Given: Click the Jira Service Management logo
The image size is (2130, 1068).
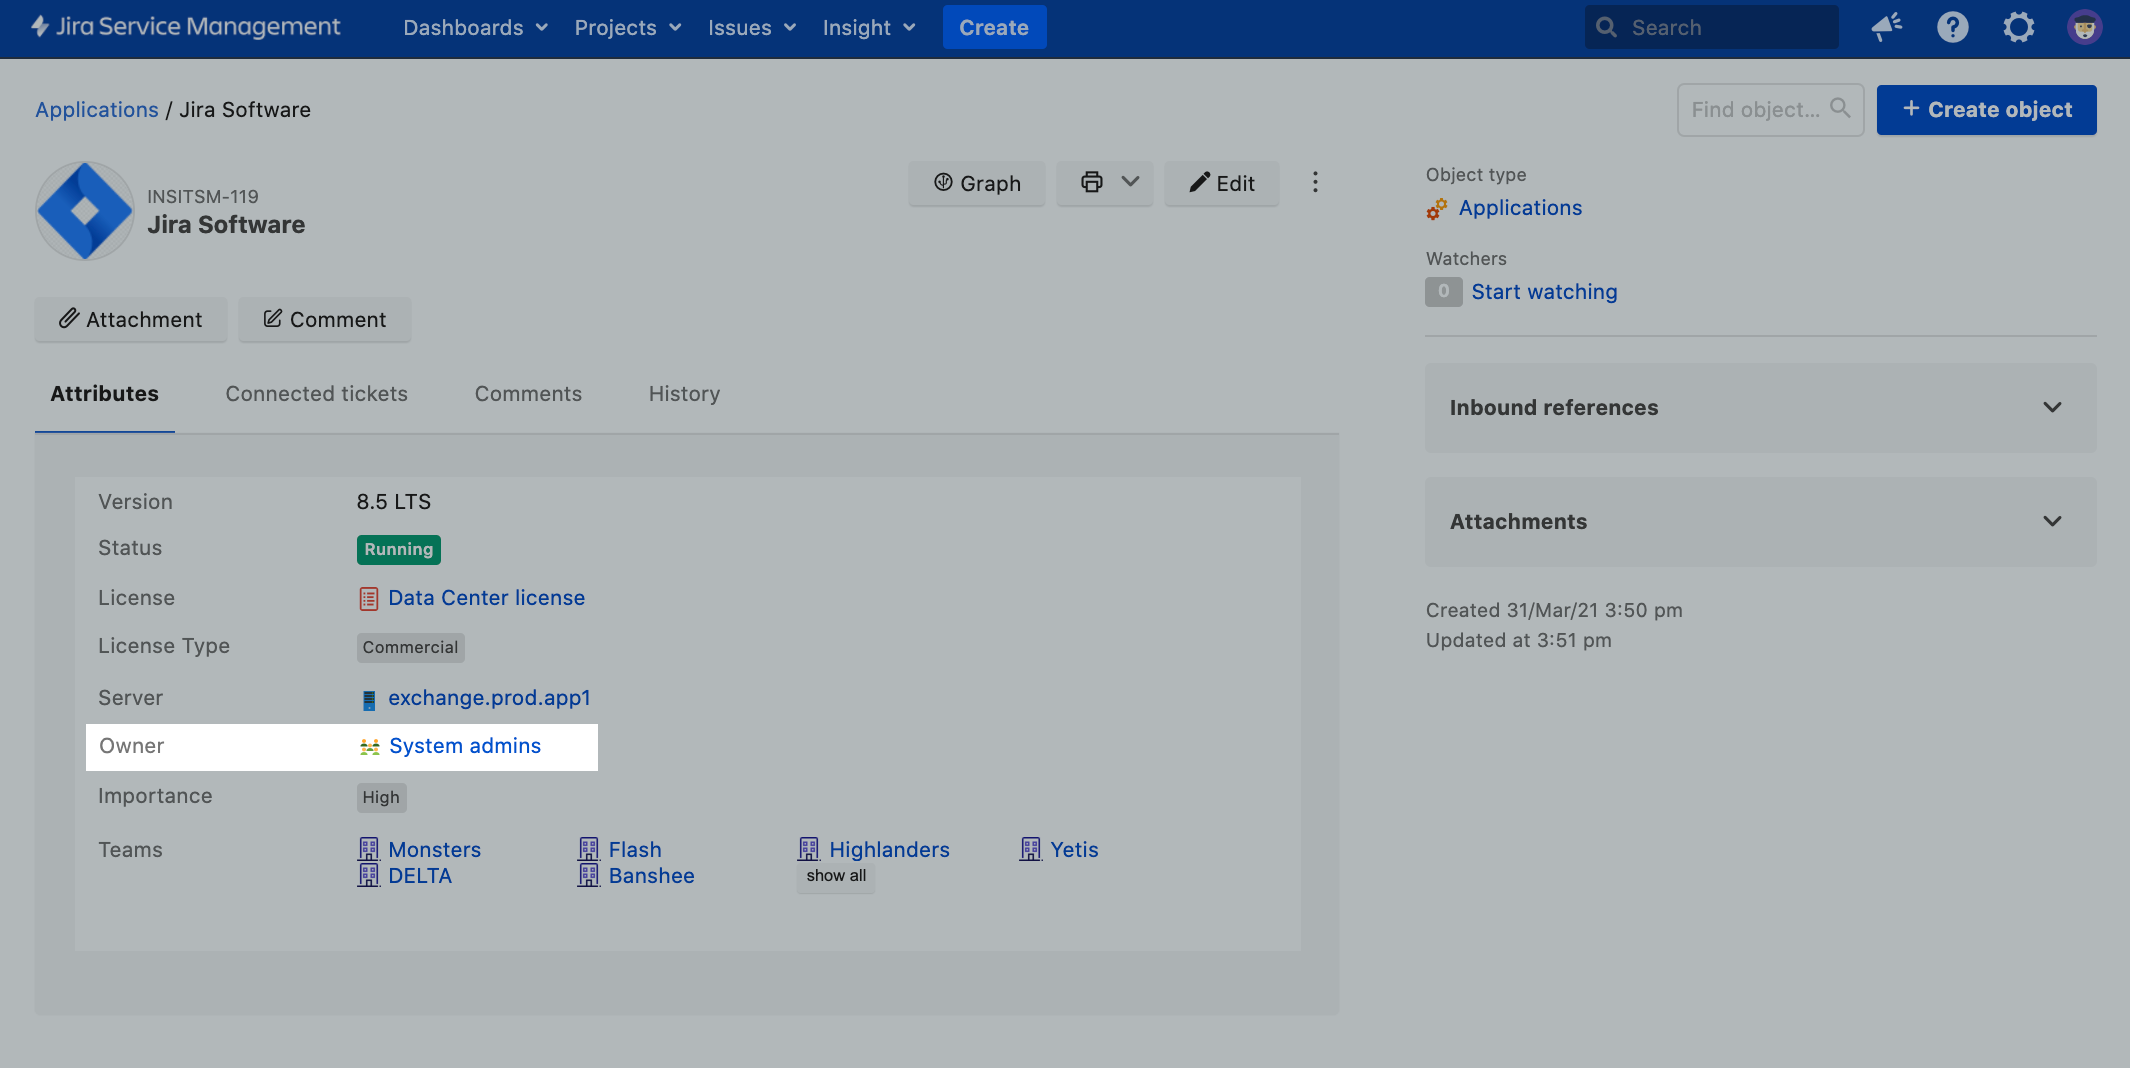Looking at the screenshot, I should 186,27.
